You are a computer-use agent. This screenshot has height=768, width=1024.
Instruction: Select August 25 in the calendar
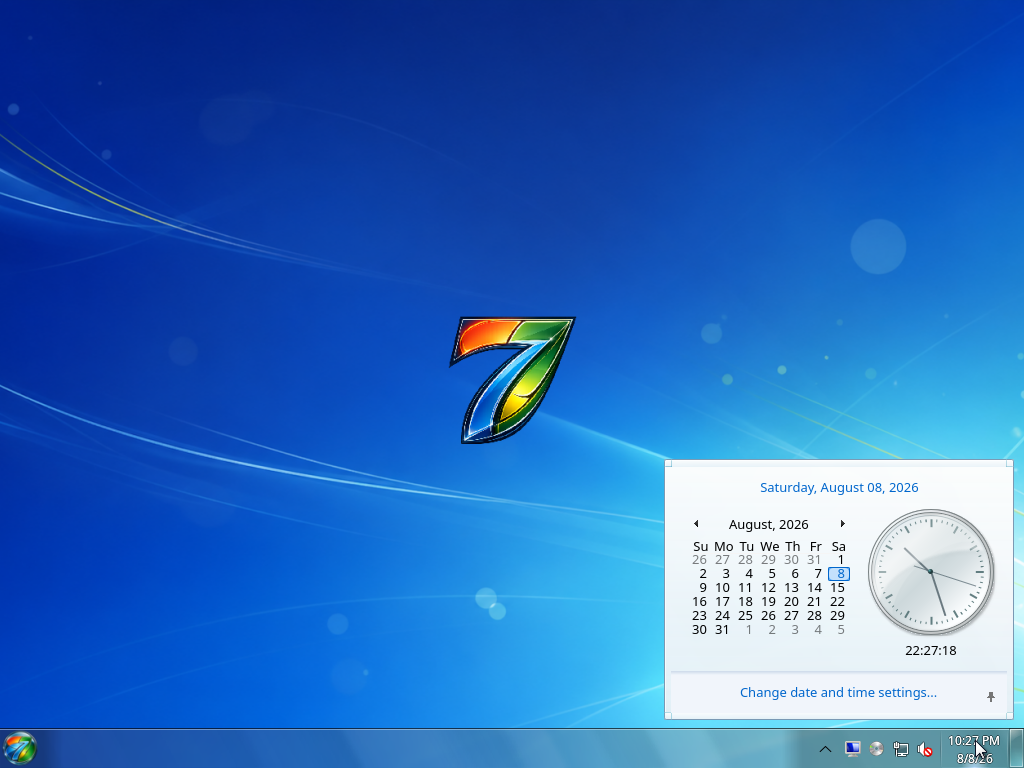tap(745, 616)
